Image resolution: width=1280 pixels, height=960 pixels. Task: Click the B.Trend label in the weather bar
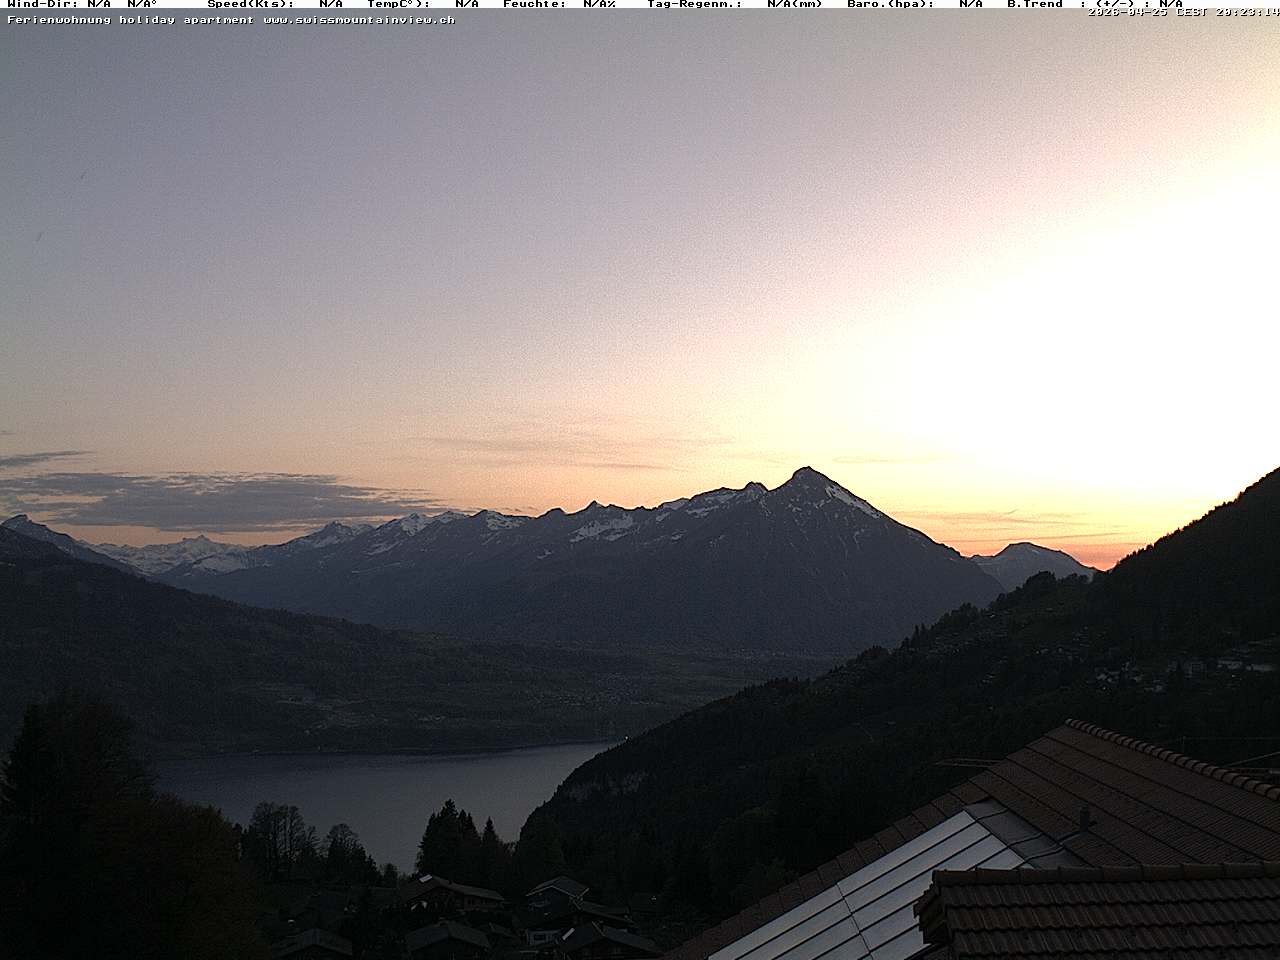(1035, 4)
